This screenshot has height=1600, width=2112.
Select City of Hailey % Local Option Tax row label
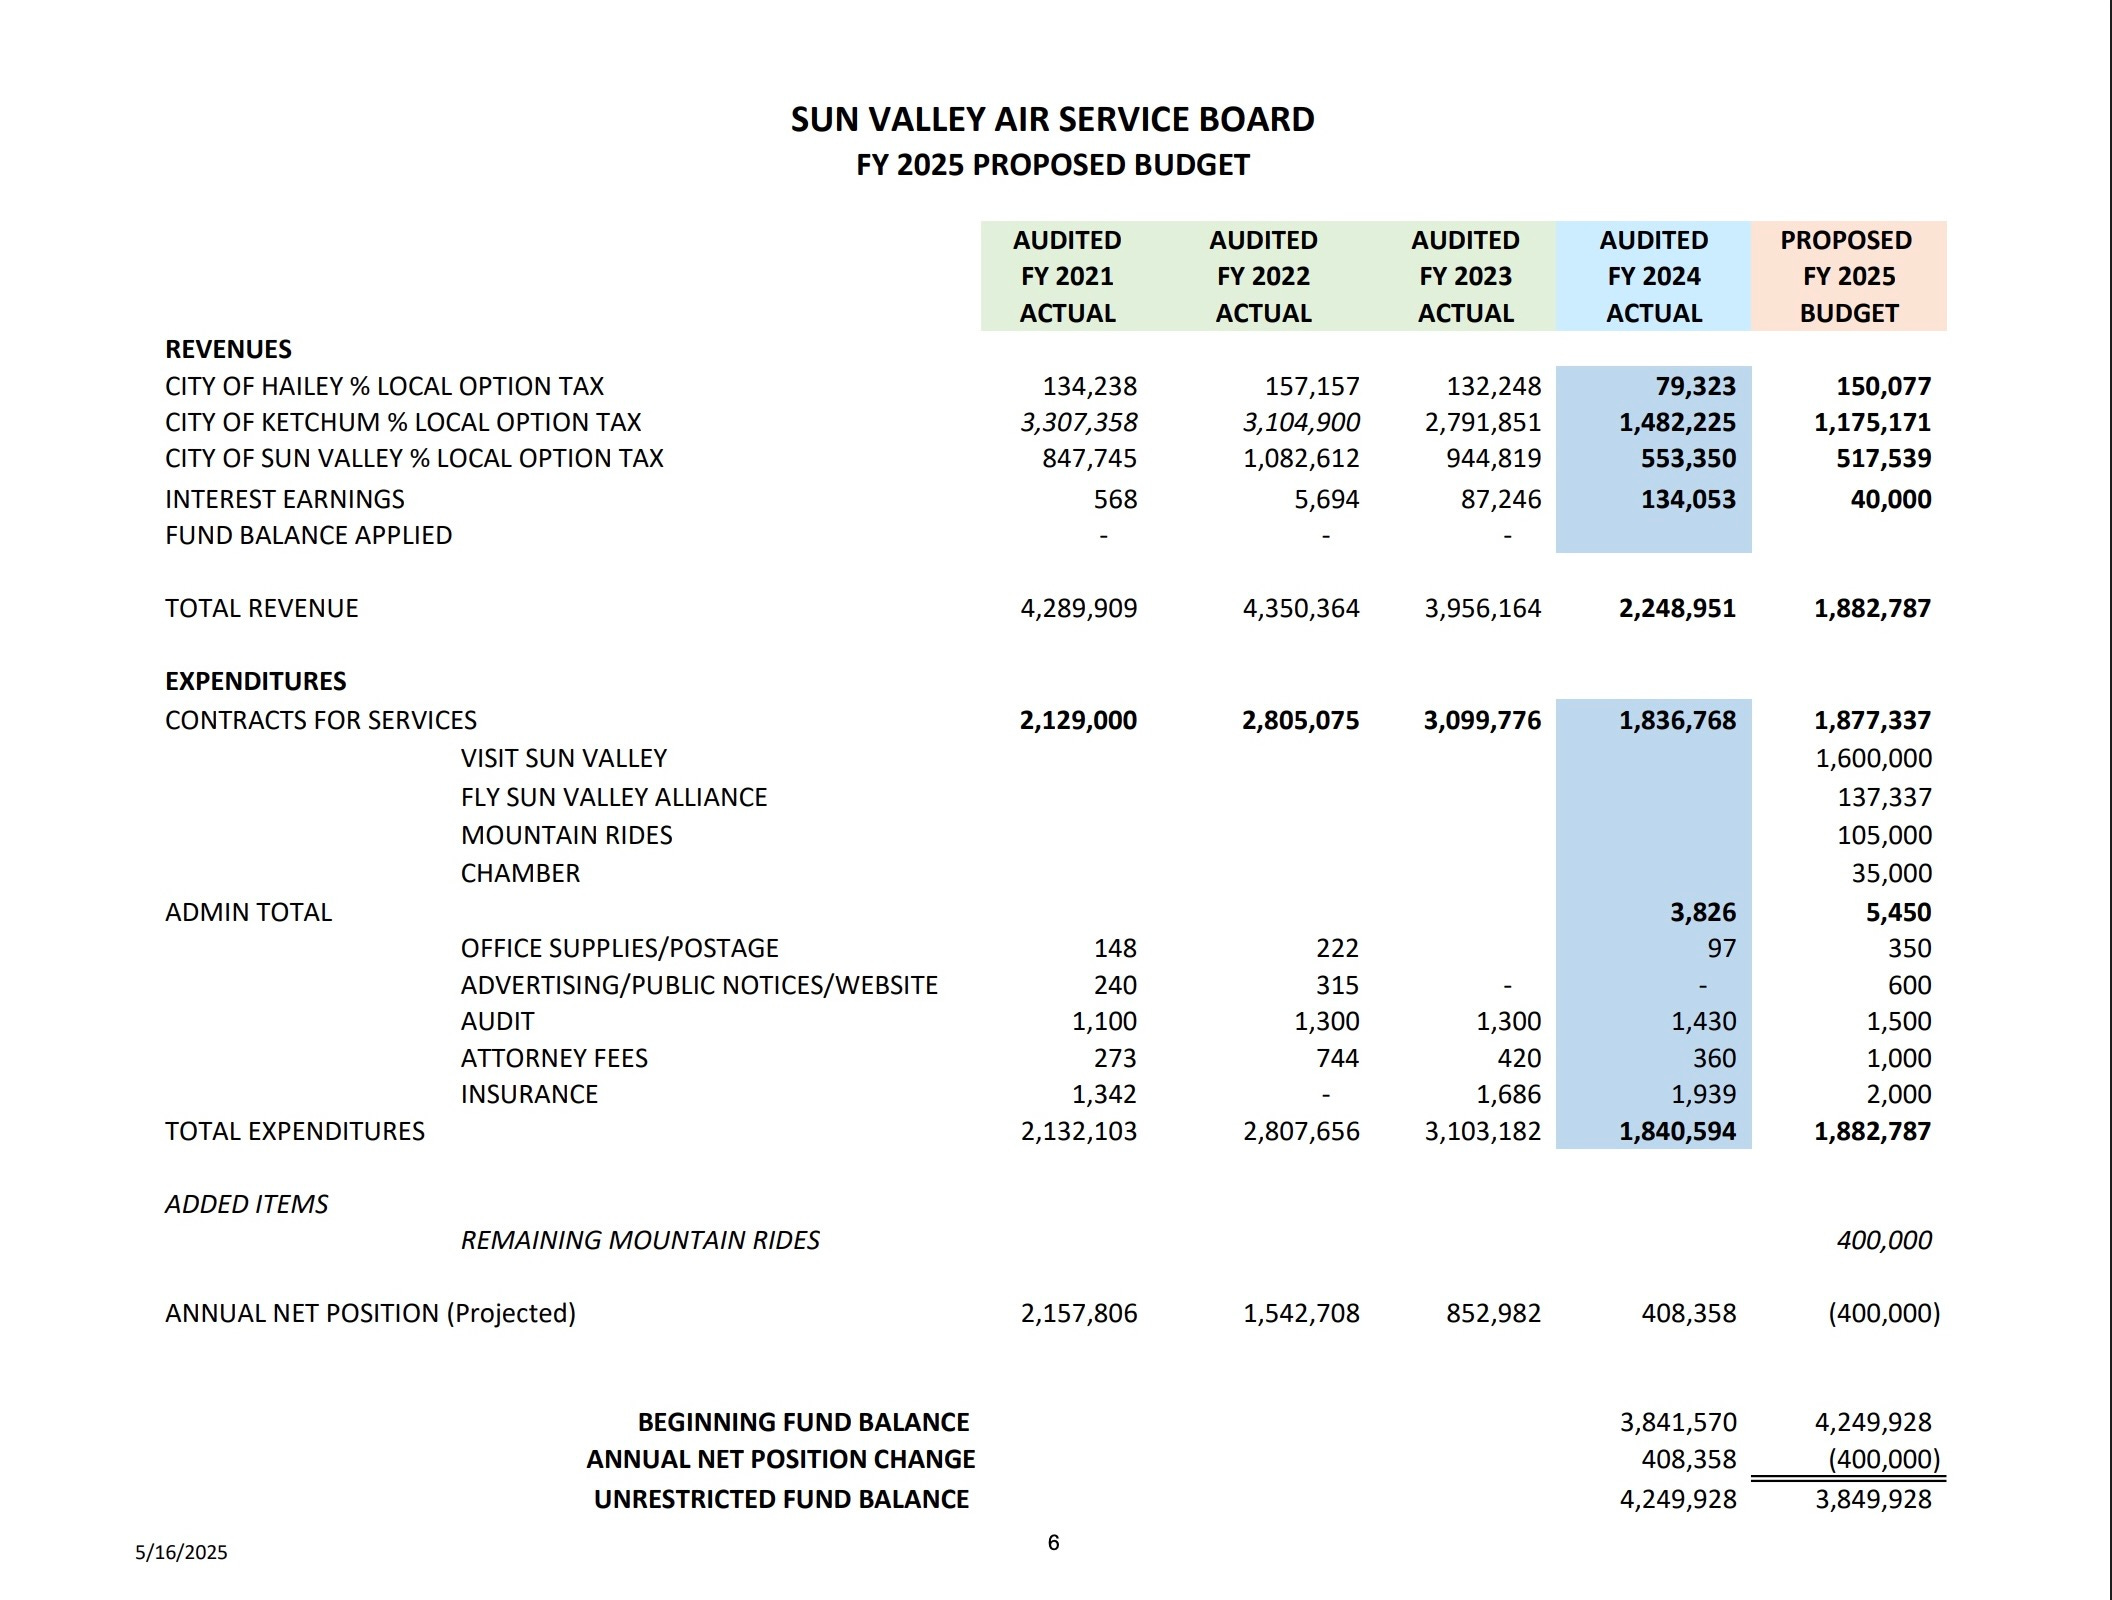click(x=384, y=386)
